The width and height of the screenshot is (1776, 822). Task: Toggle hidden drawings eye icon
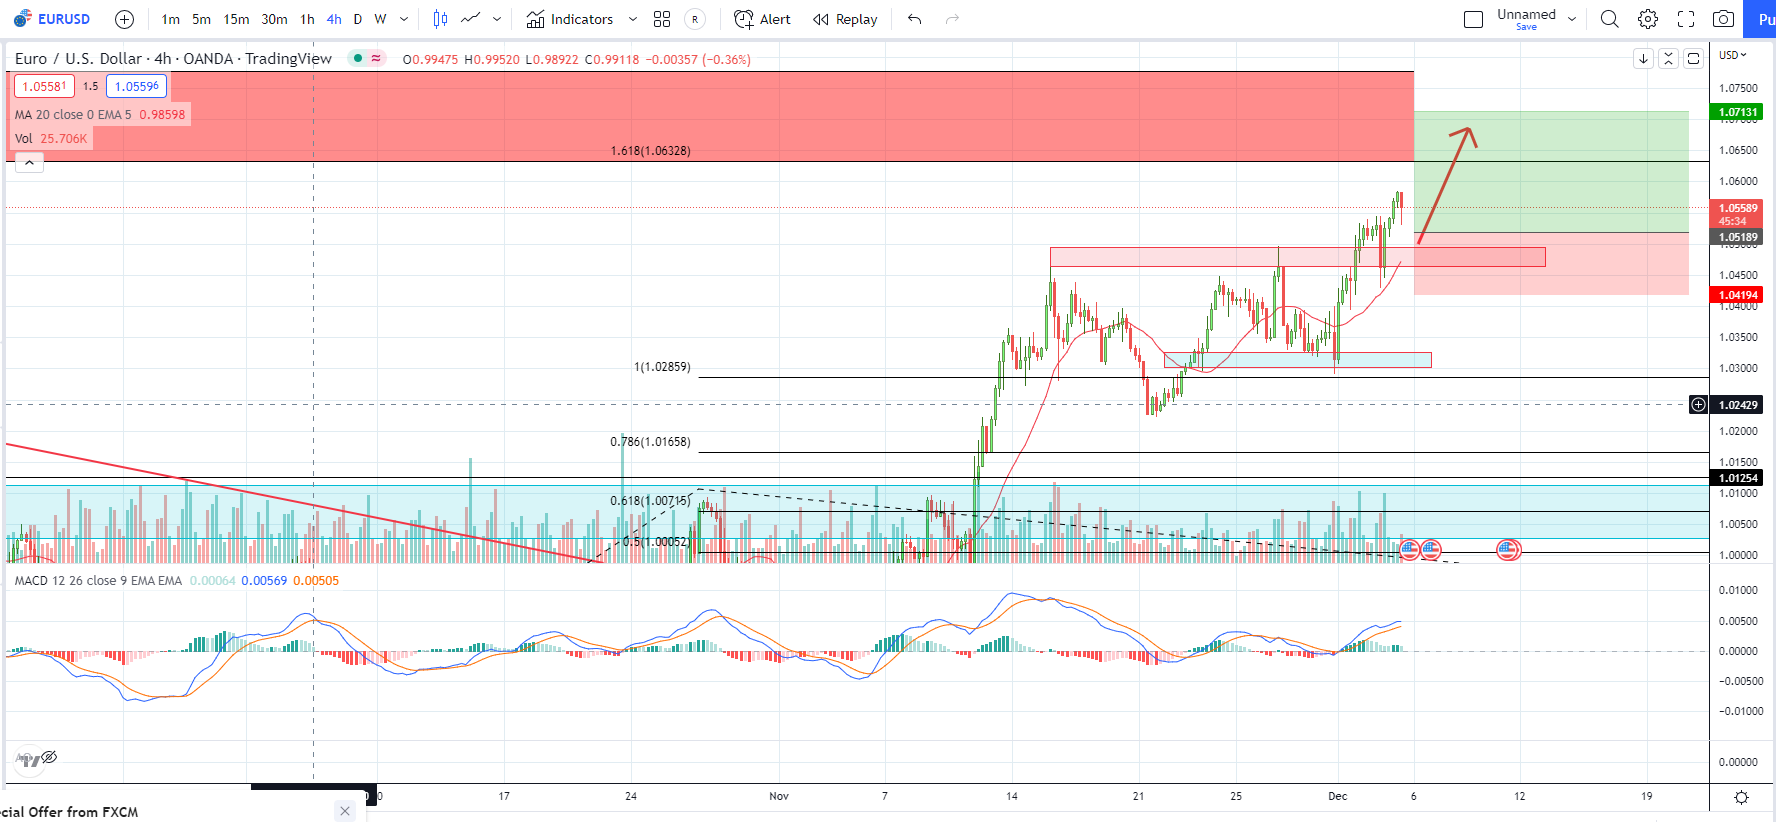coord(49,757)
